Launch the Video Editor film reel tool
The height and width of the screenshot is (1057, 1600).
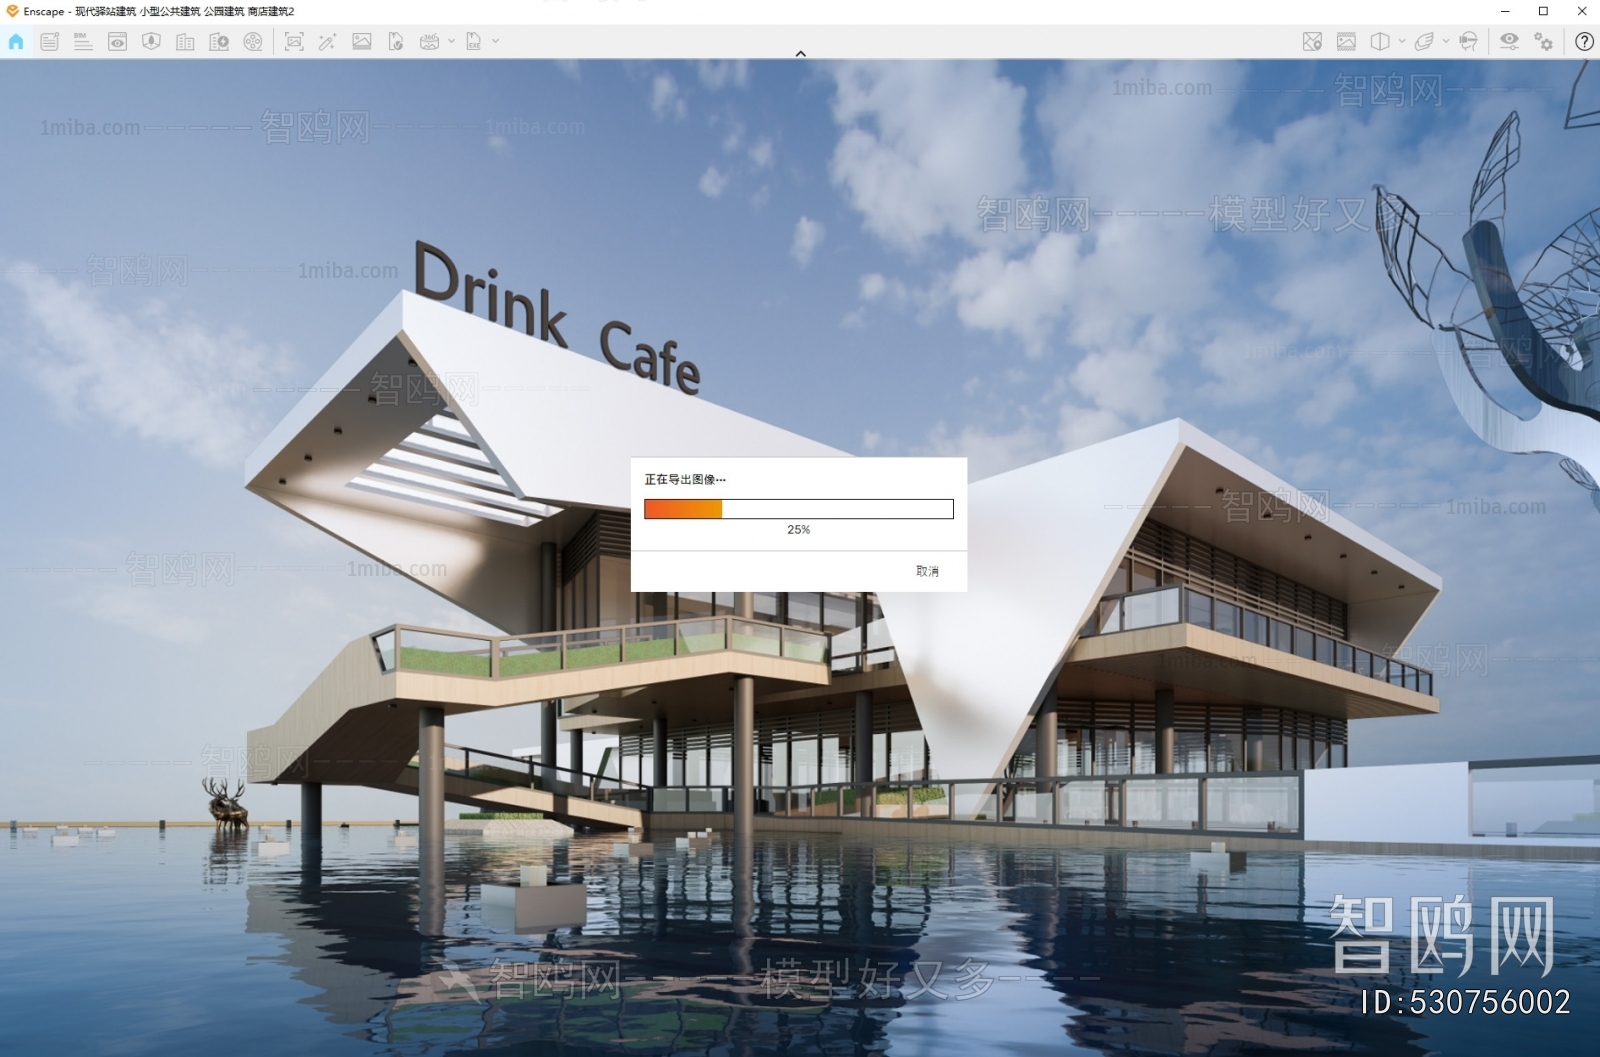(x=253, y=42)
